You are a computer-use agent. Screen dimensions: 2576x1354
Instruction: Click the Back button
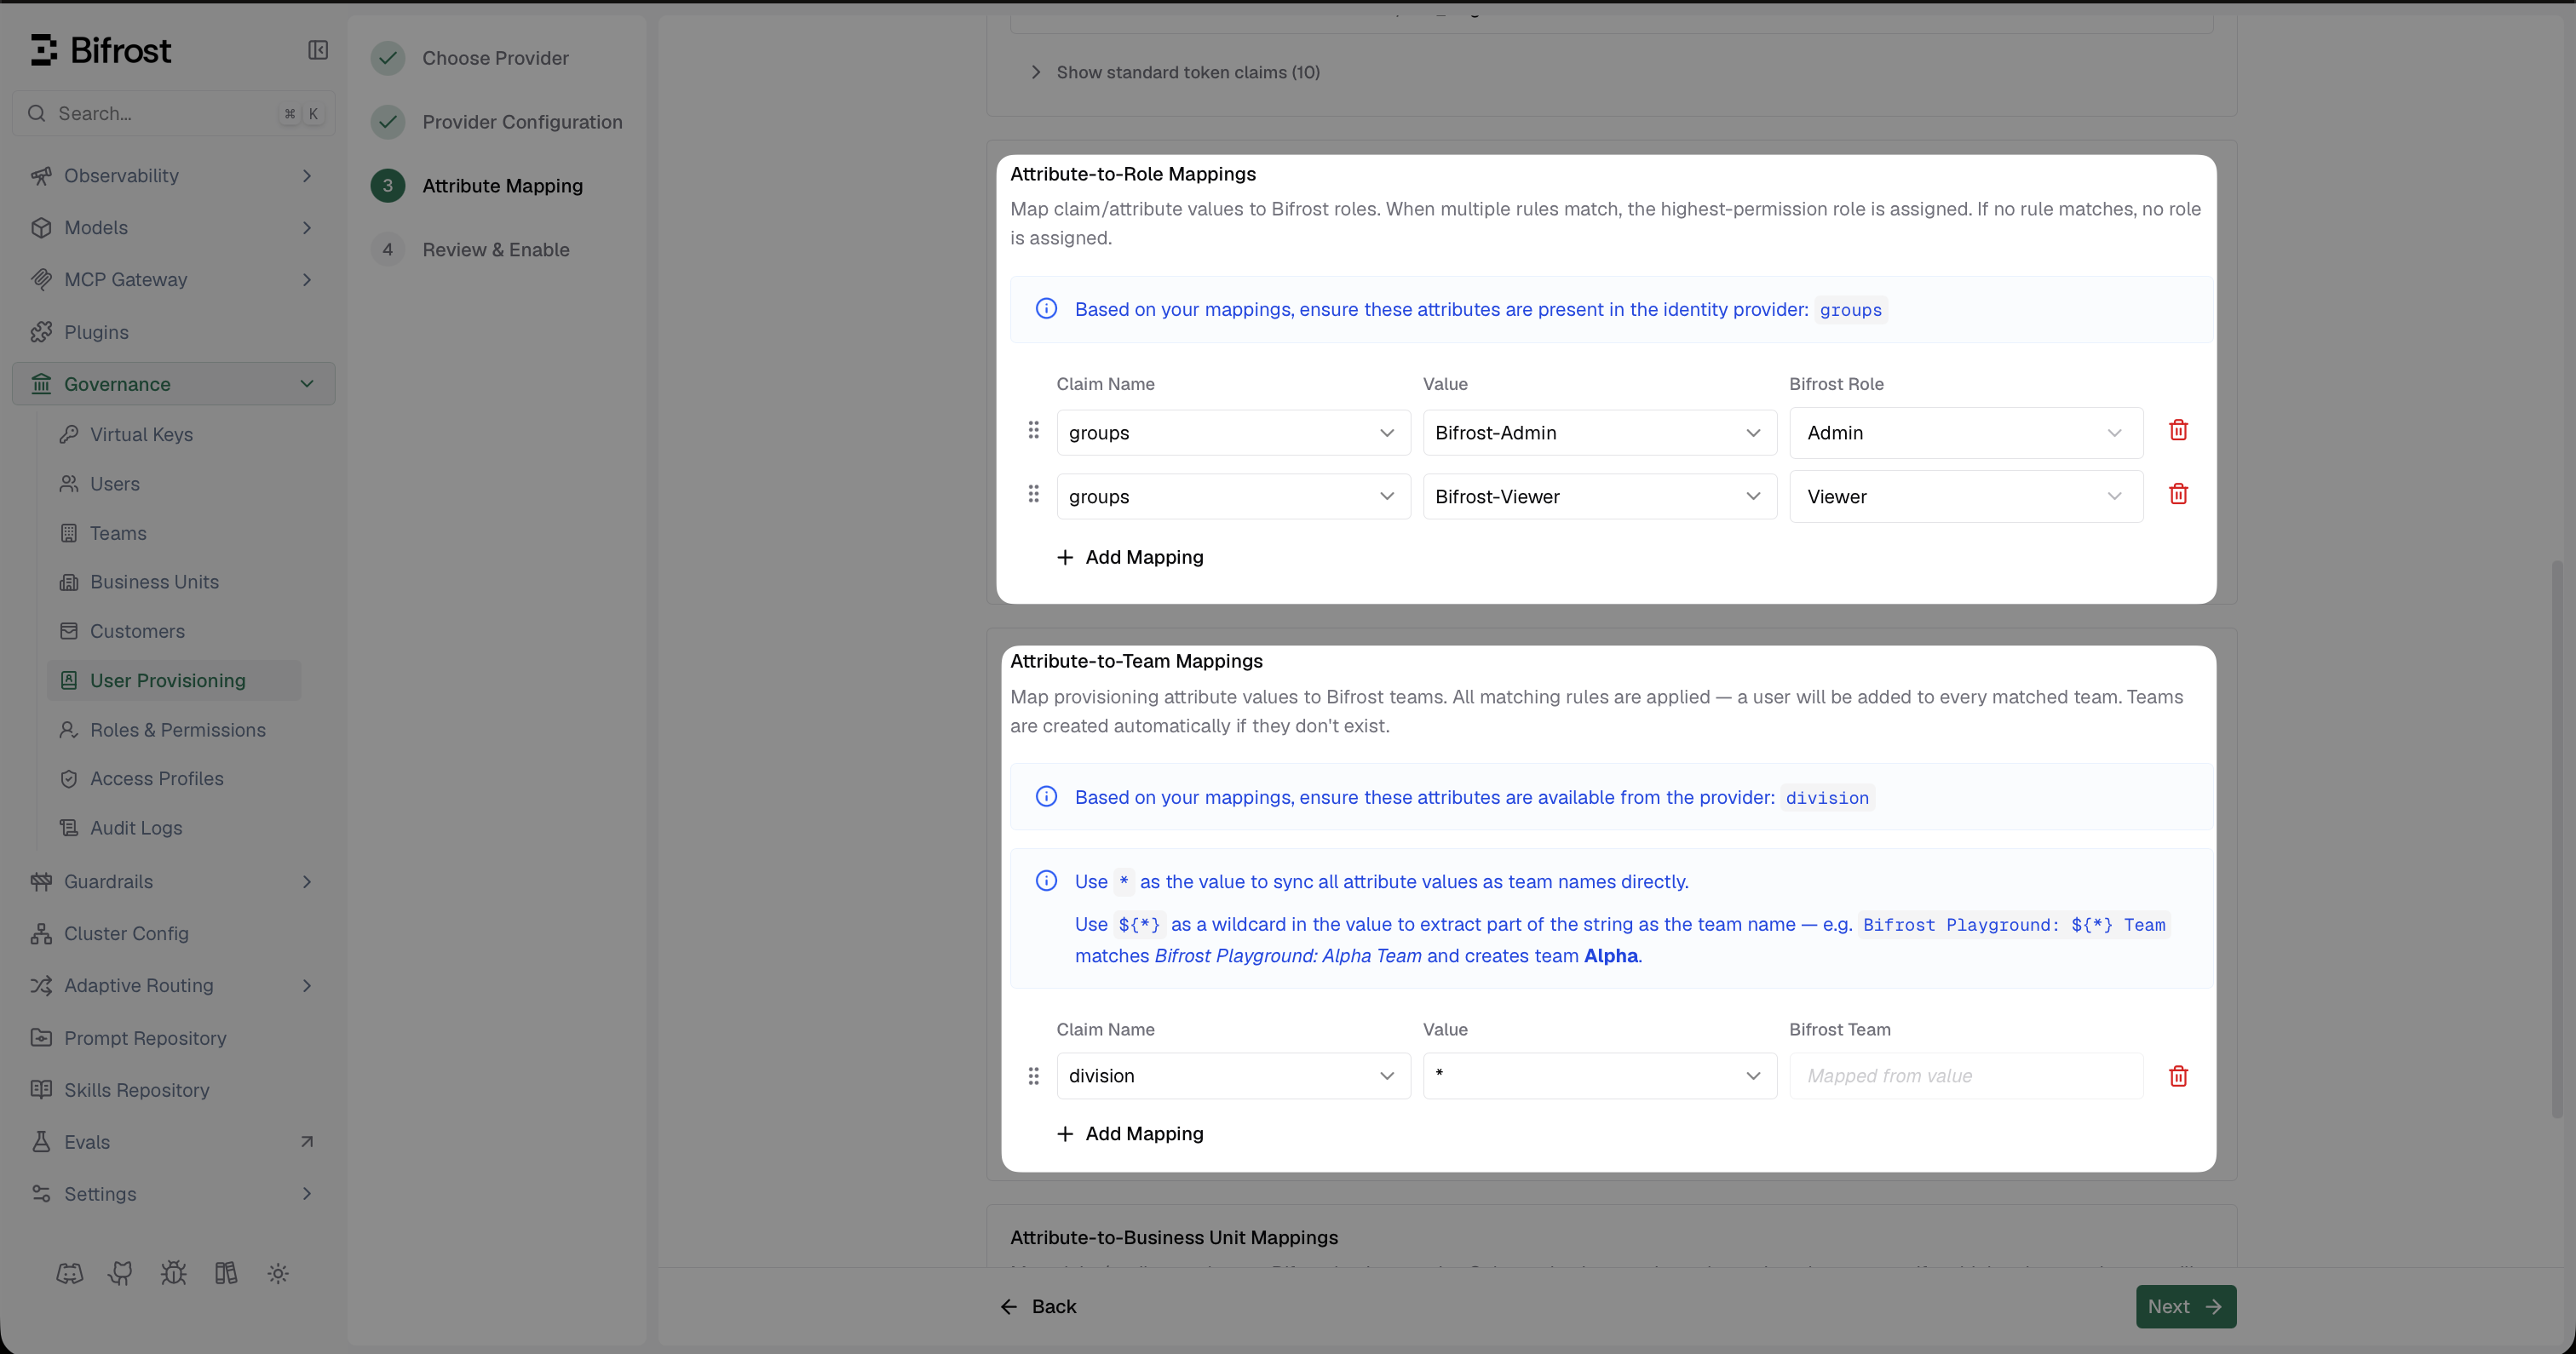(1038, 1307)
